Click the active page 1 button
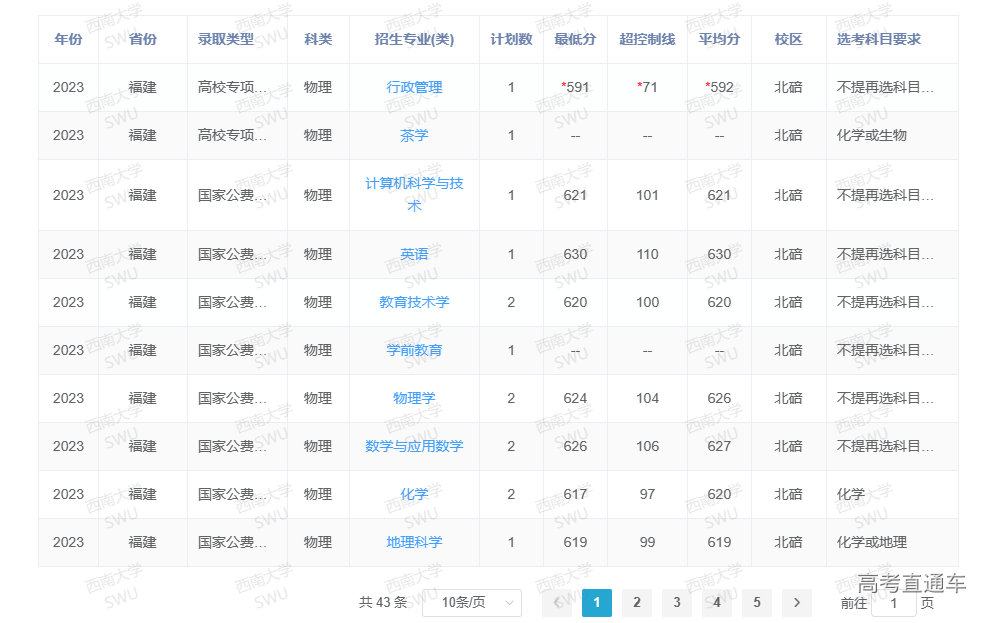This screenshot has height=623, width=995. pyautogui.click(x=597, y=602)
